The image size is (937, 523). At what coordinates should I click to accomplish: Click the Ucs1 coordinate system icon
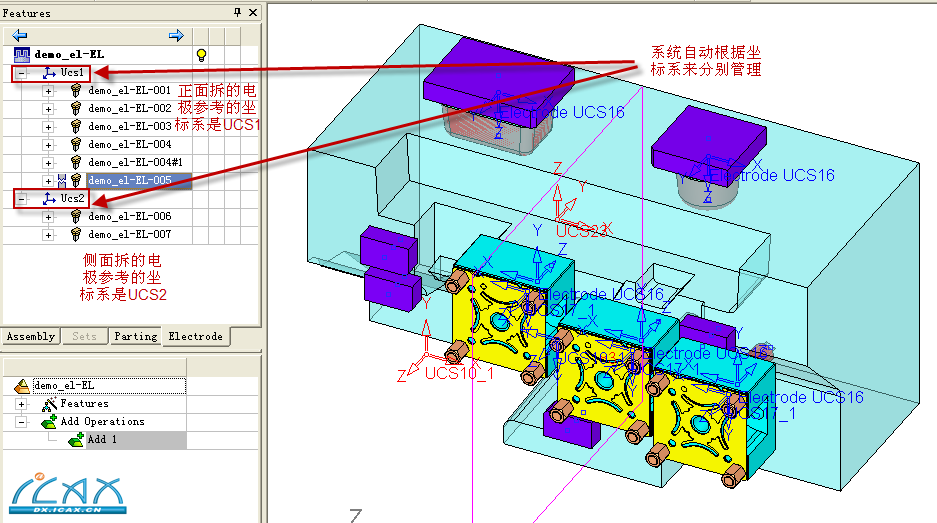tap(49, 73)
